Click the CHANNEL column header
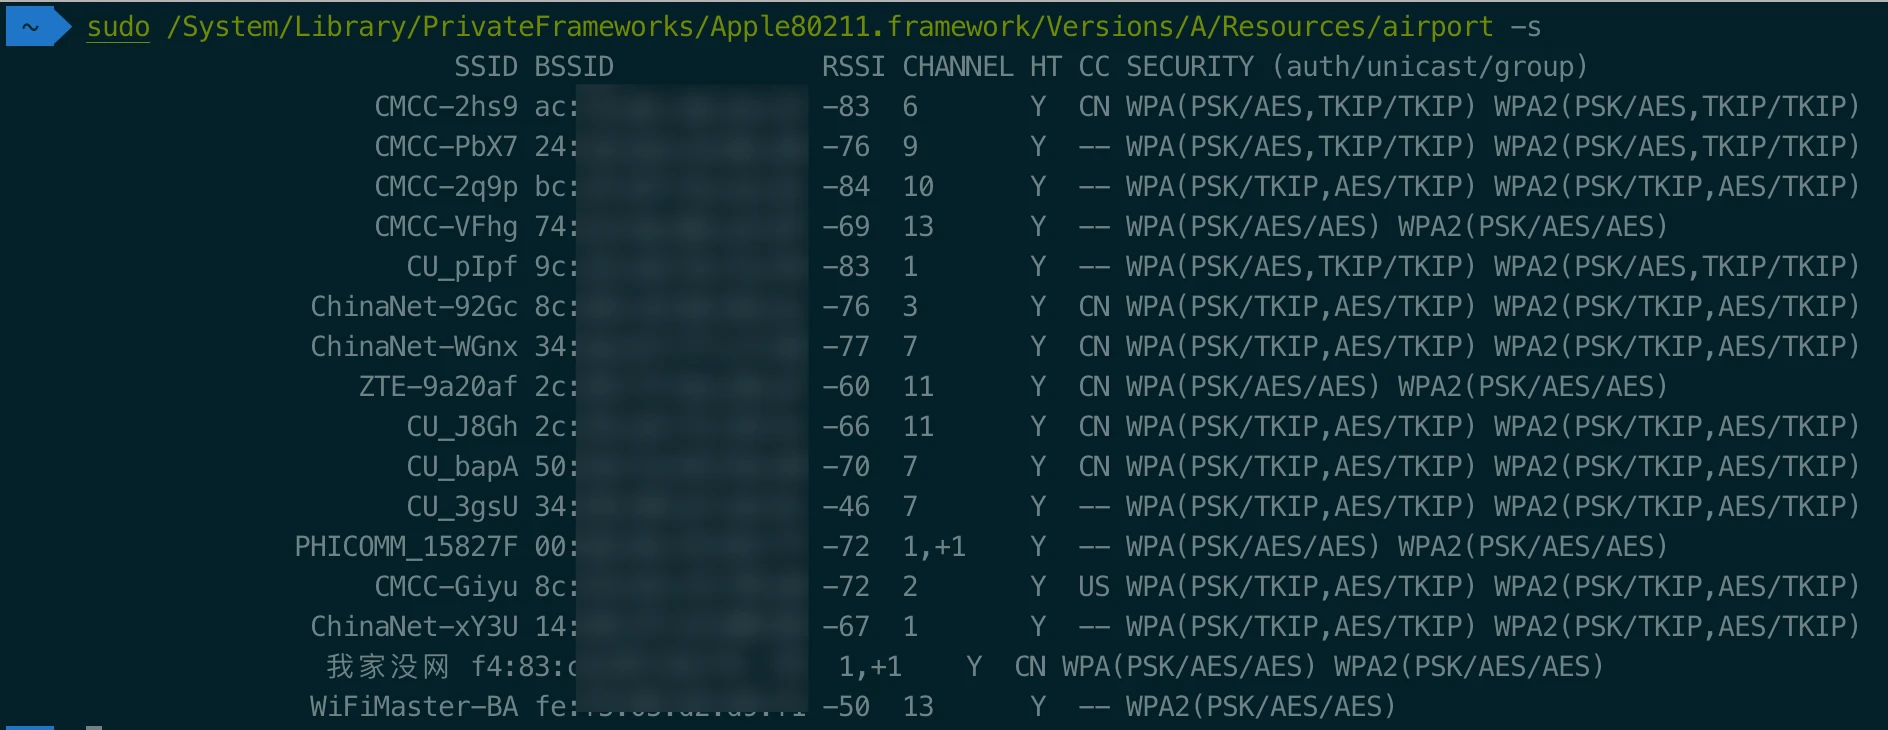 (x=957, y=67)
